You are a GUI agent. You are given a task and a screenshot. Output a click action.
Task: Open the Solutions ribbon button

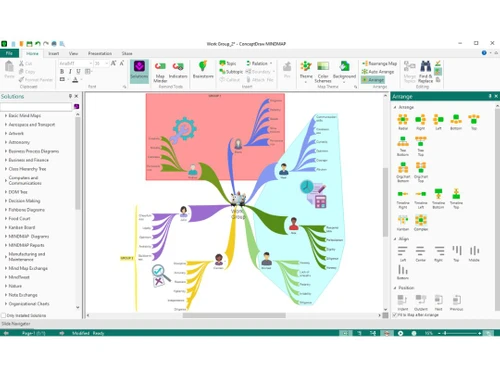[139, 71]
